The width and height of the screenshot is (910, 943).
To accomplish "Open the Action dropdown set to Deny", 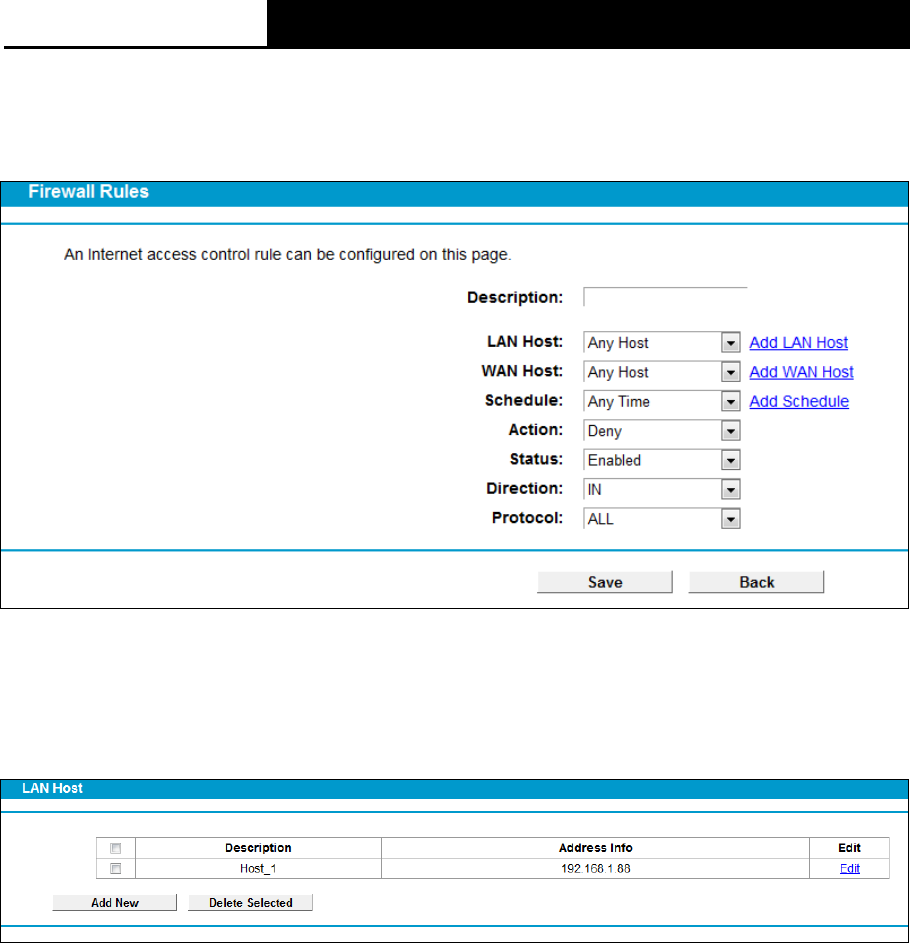I will click(x=662, y=431).
